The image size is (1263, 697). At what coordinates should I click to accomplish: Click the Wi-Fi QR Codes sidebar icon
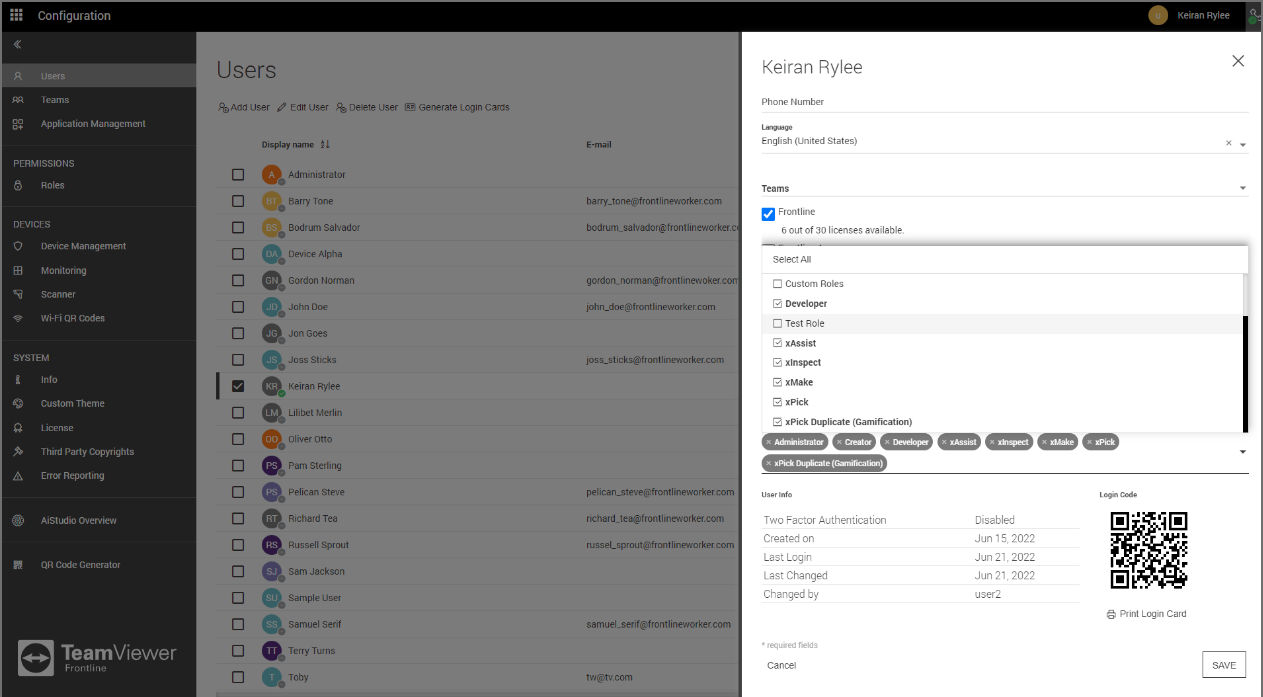point(18,318)
